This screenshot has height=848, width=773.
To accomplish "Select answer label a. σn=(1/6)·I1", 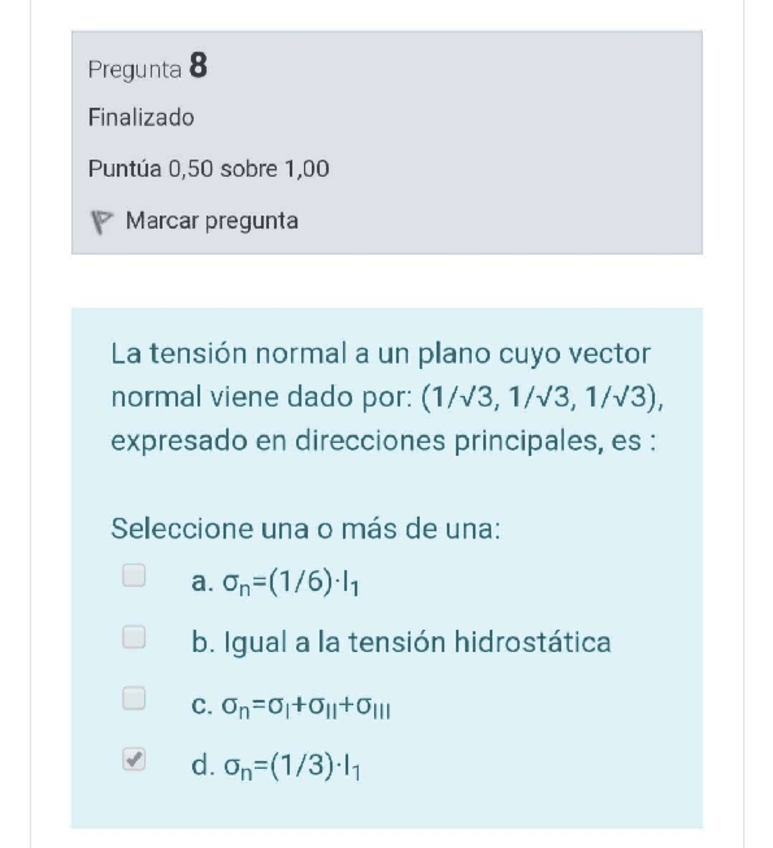I will 275,581.
